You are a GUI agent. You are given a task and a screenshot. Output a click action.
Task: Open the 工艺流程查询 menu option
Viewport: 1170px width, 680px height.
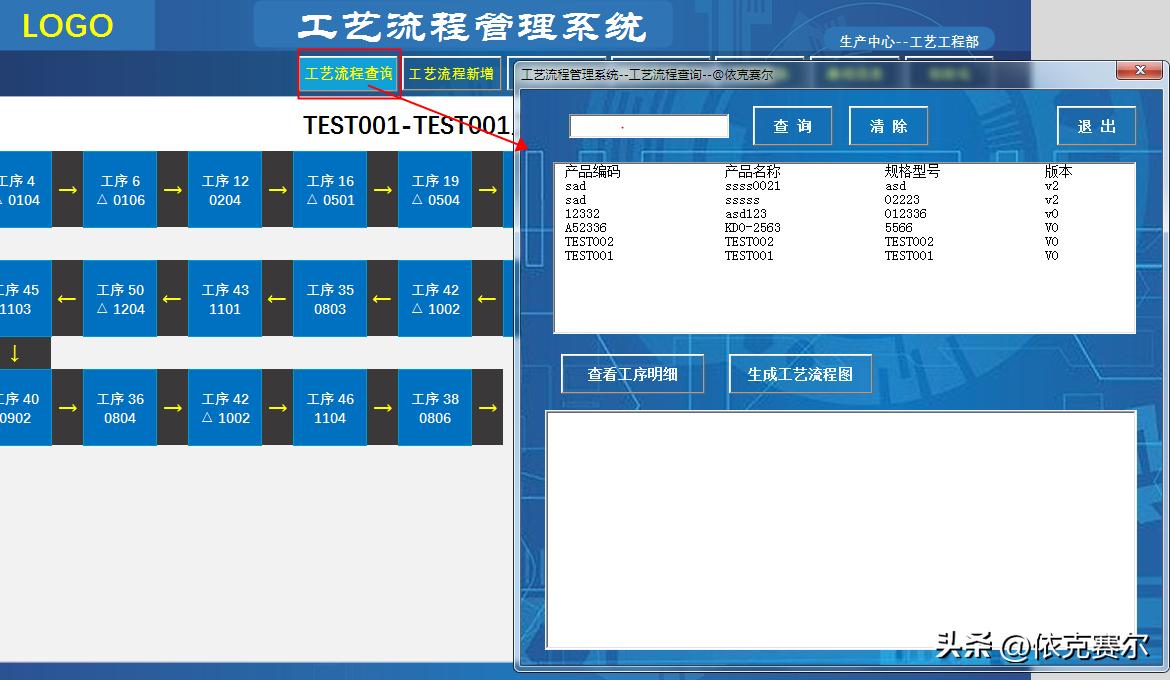[348, 73]
